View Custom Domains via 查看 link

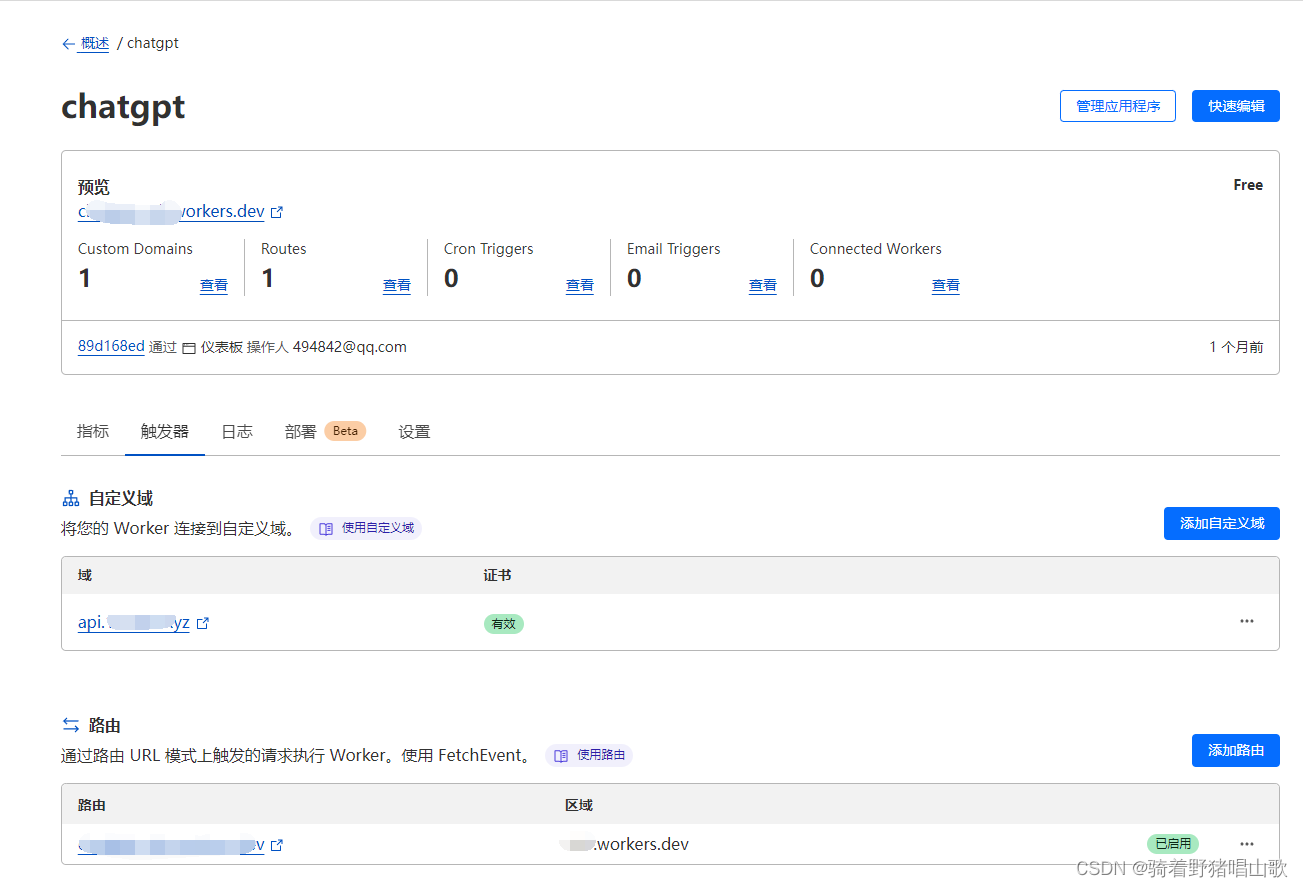point(214,286)
